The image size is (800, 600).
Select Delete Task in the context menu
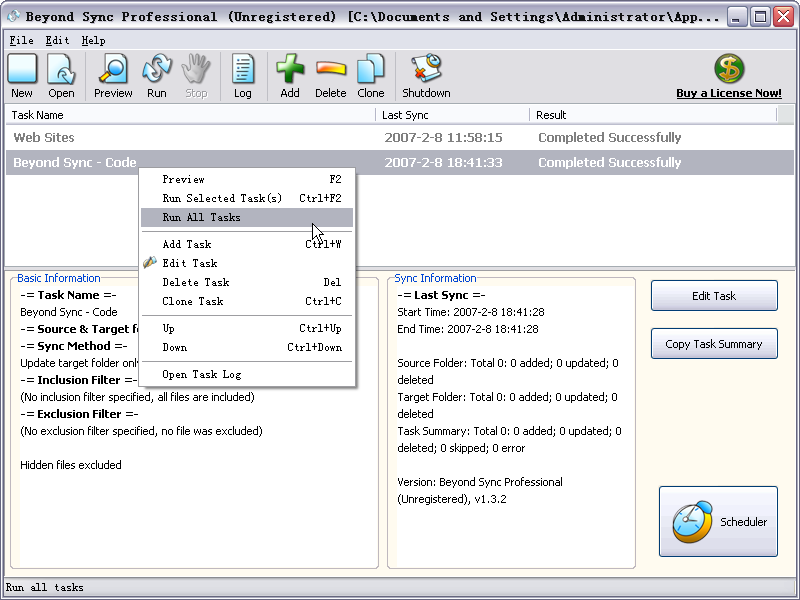(247, 282)
